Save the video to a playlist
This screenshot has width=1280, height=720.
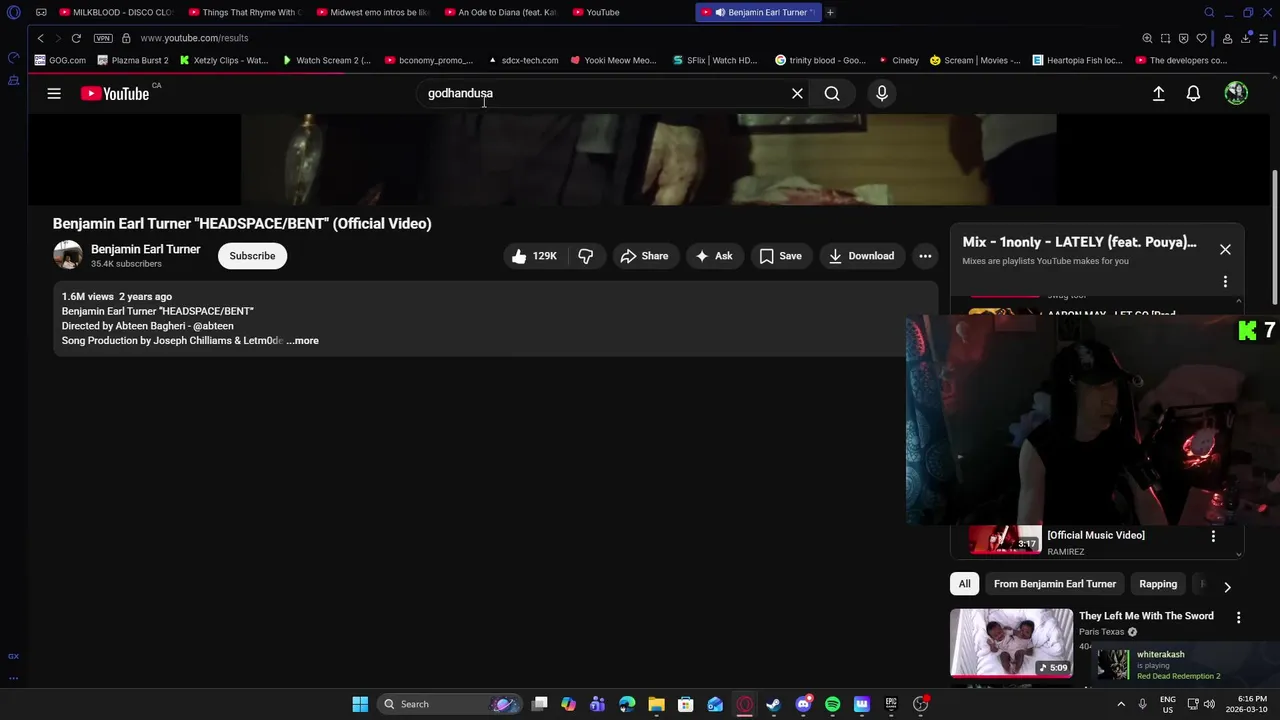(x=780, y=256)
